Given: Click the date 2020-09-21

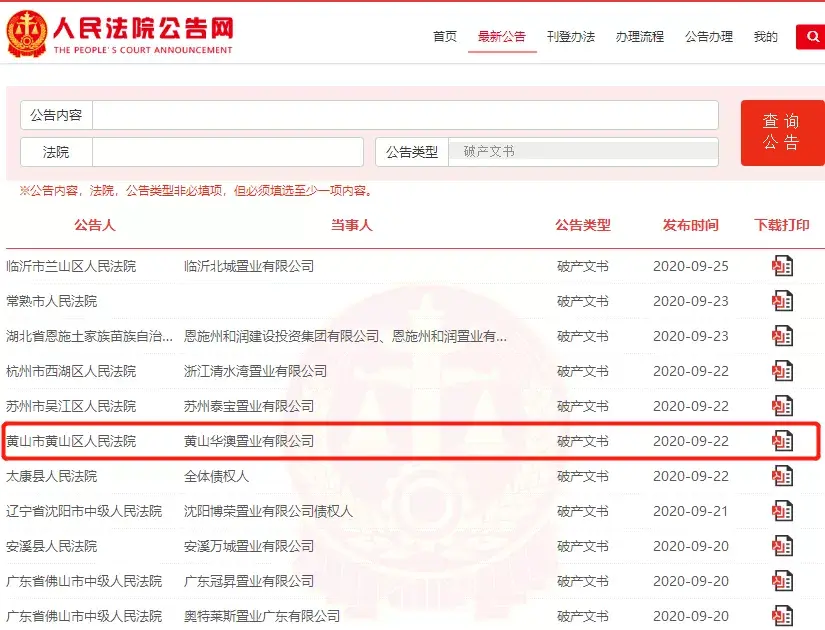Looking at the screenshot, I should pos(691,511).
